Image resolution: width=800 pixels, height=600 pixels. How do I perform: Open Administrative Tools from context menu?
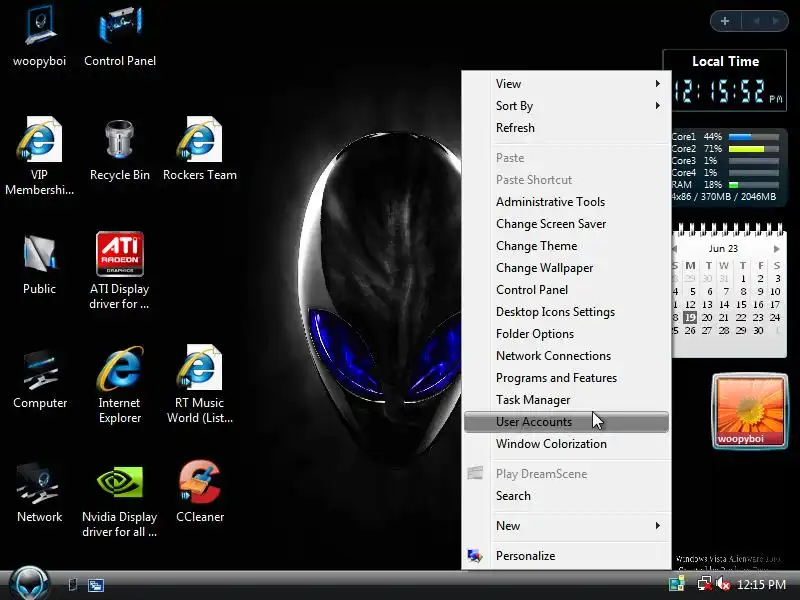click(x=566, y=202)
